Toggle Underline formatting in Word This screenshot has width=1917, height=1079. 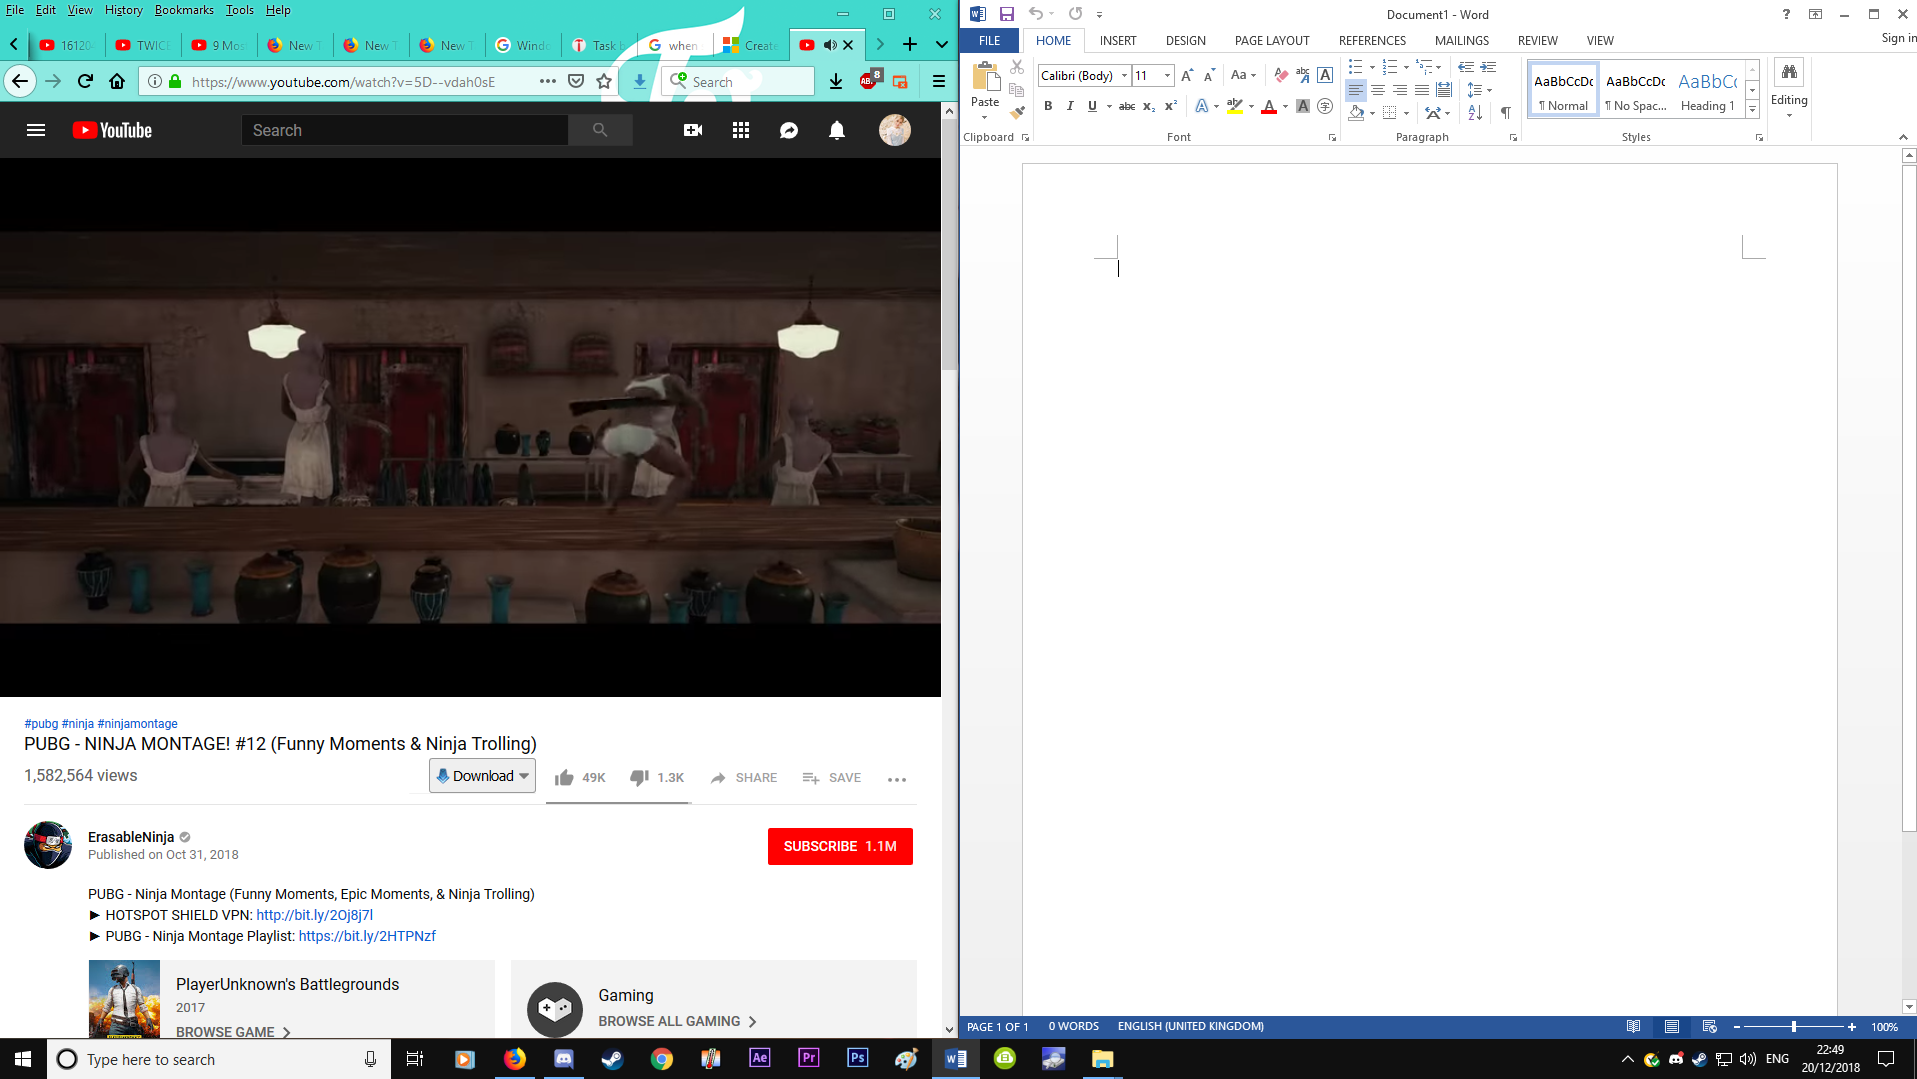pos(1092,106)
